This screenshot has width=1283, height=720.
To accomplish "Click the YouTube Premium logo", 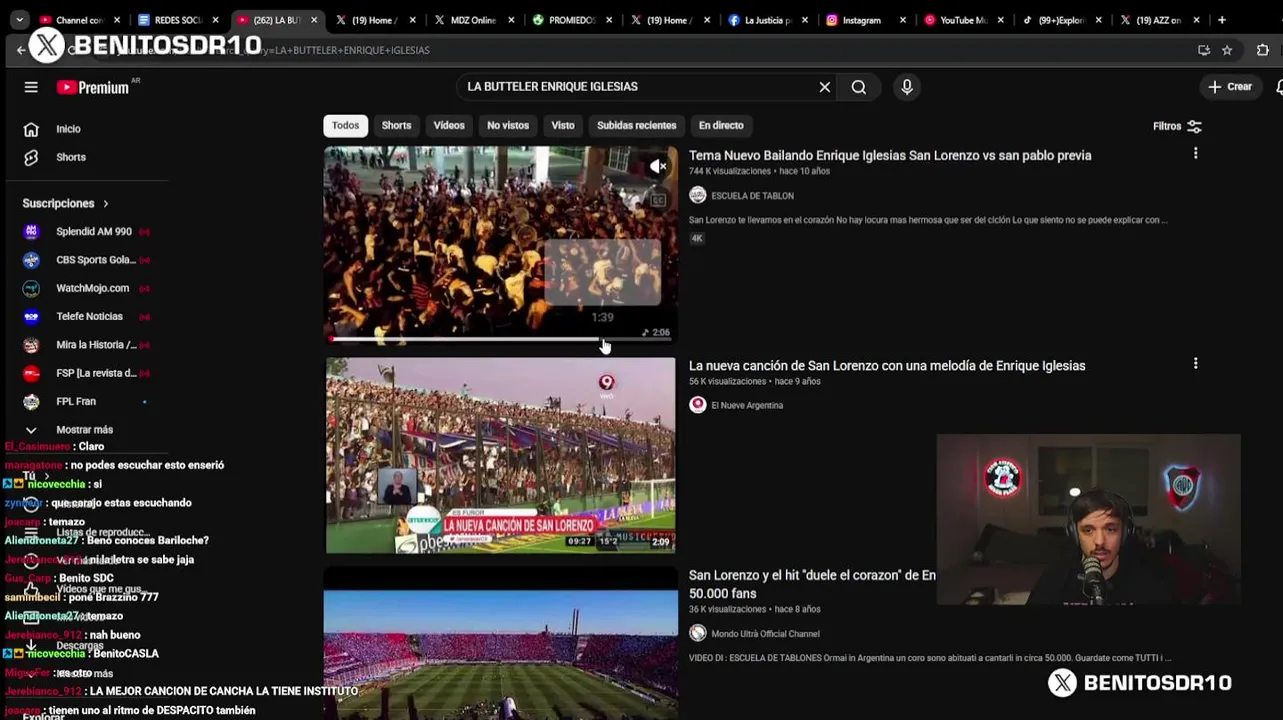I will (x=93, y=87).
